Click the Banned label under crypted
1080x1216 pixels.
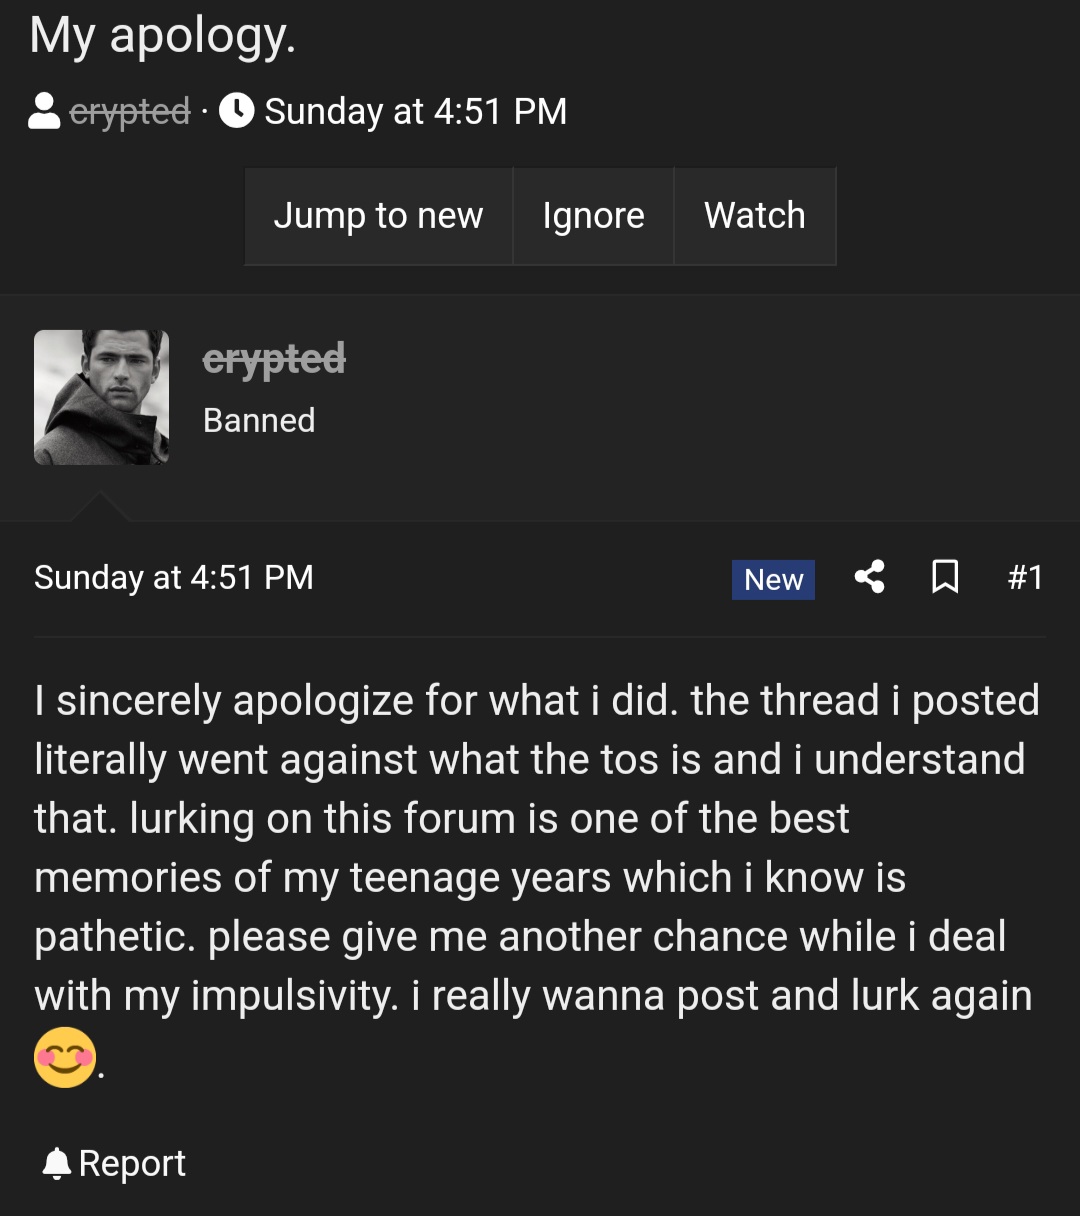click(258, 420)
